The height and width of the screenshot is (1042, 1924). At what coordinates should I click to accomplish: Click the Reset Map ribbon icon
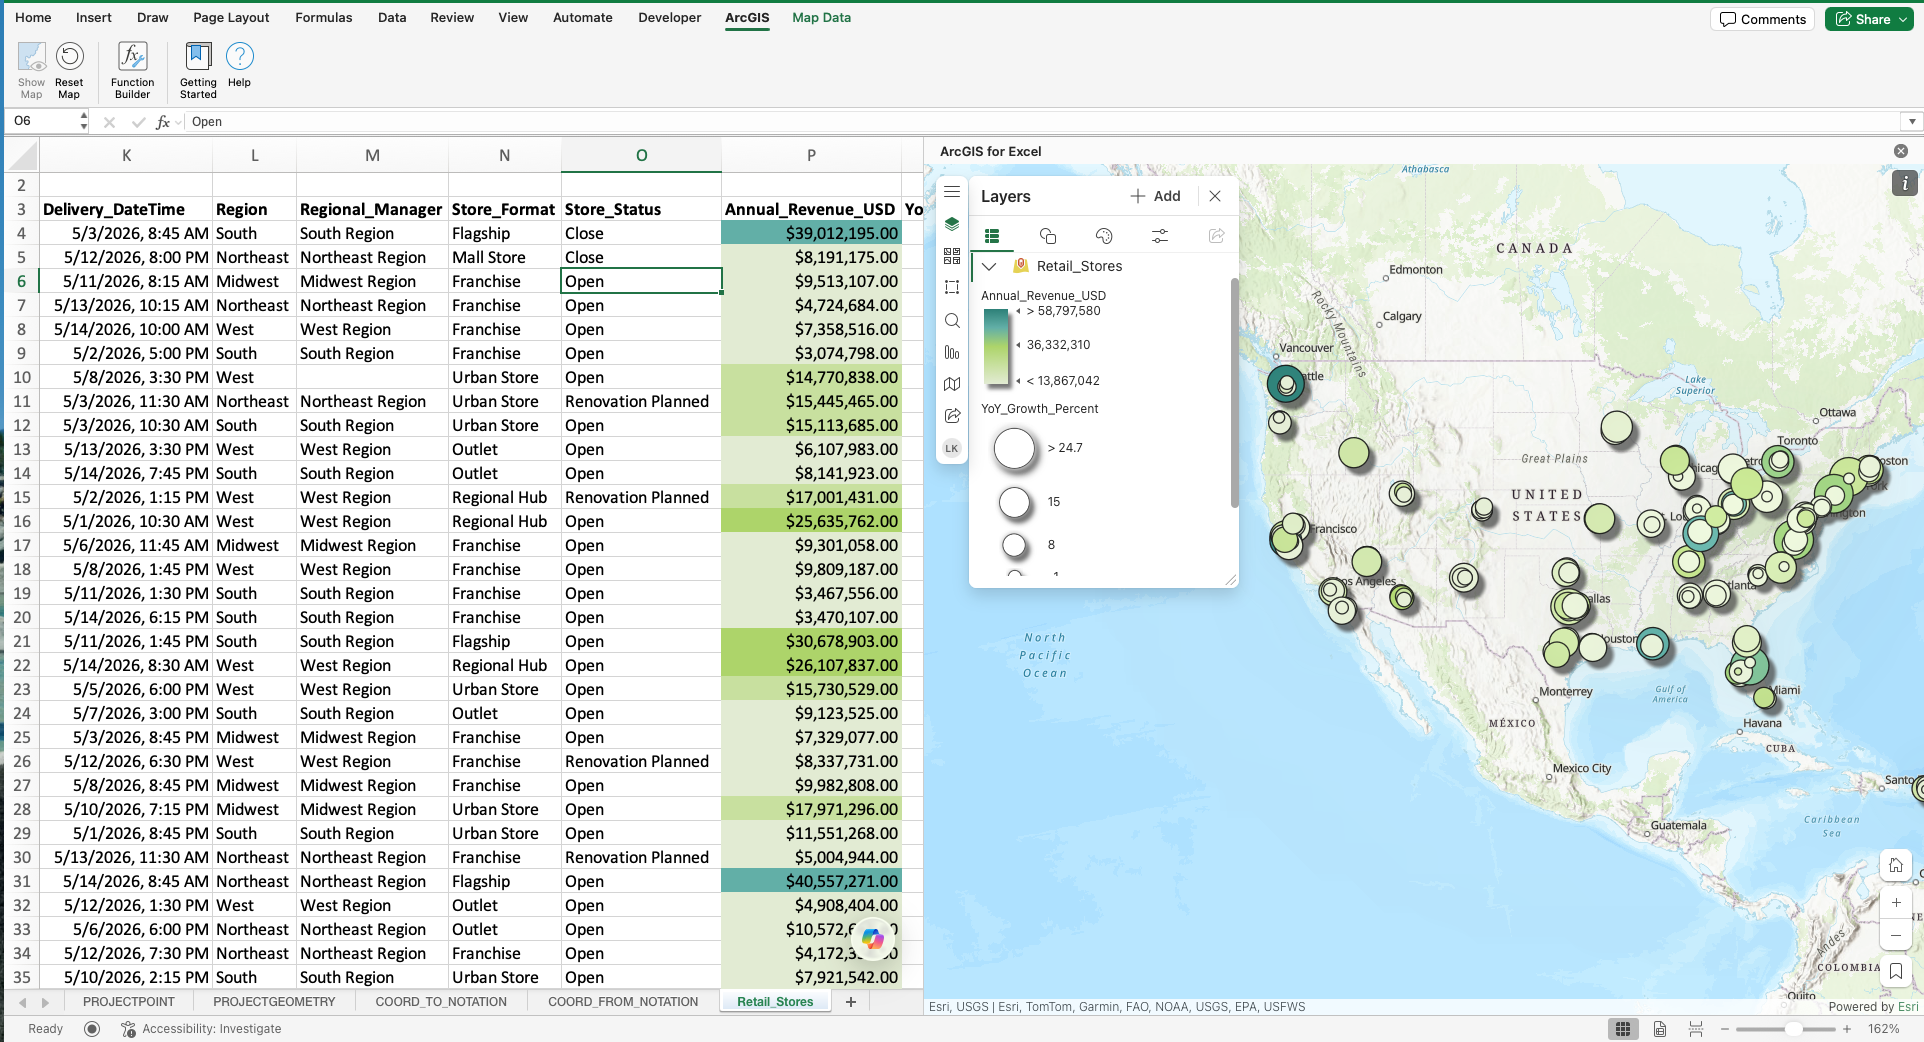click(69, 70)
